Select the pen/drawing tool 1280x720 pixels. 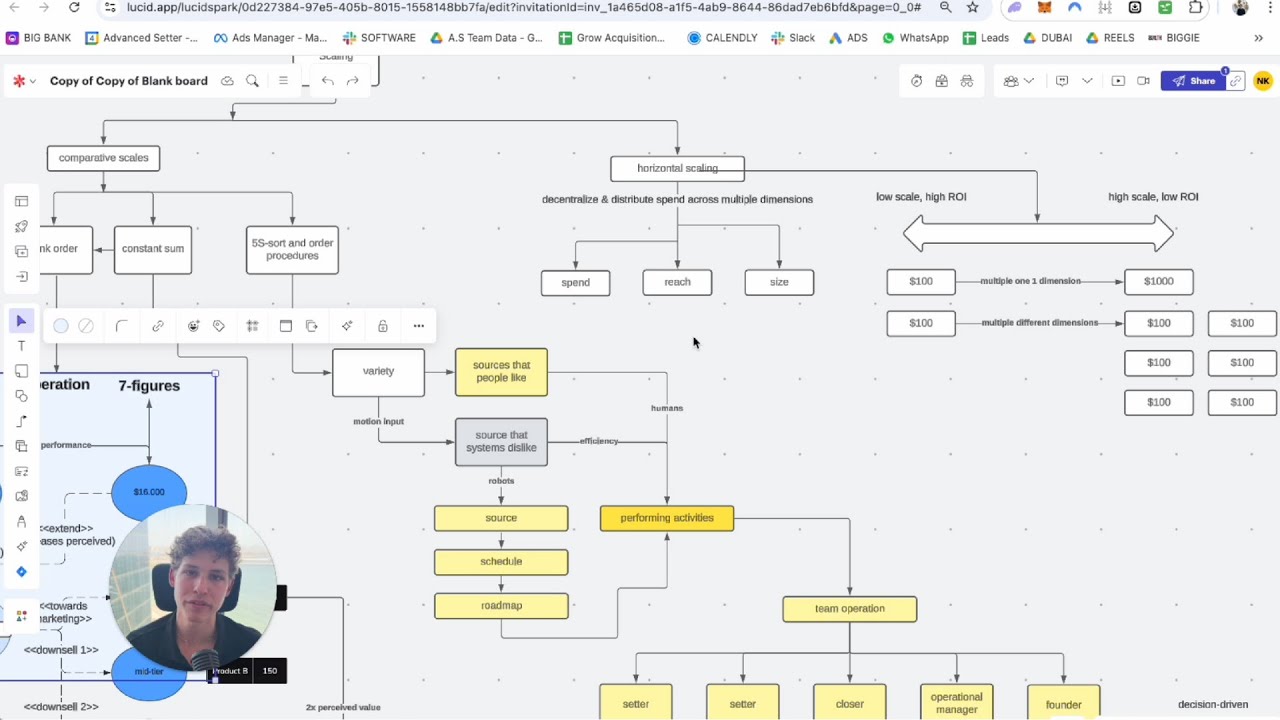tap(21, 521)
